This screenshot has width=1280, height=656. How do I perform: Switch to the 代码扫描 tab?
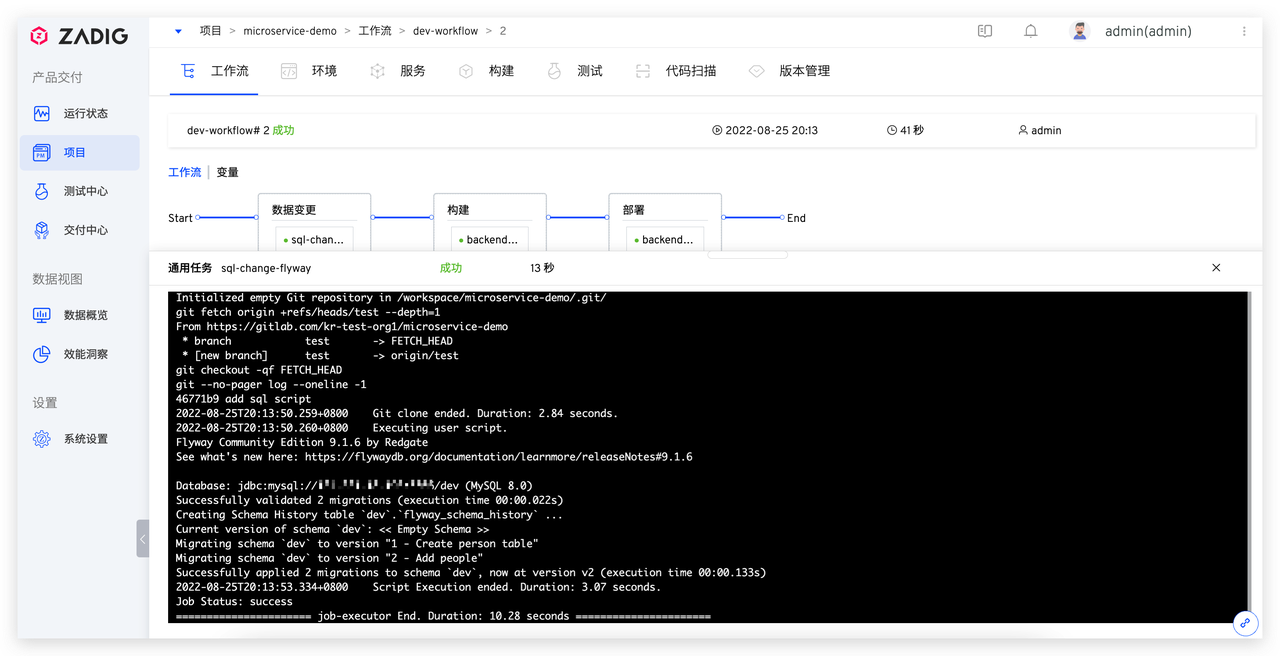click(x=676, y=71)
